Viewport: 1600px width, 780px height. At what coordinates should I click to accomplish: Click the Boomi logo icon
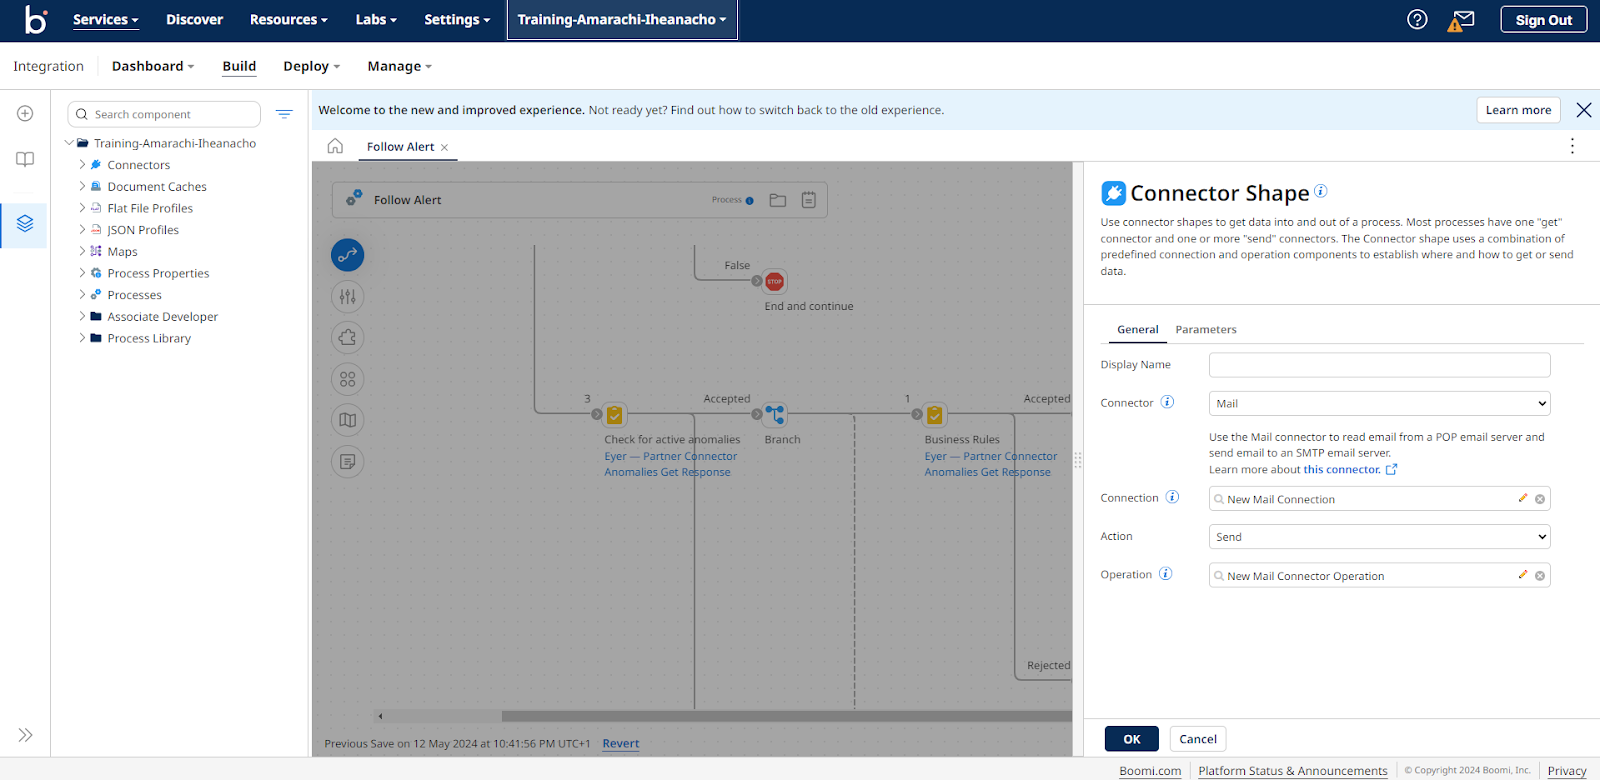click(36, 19)
